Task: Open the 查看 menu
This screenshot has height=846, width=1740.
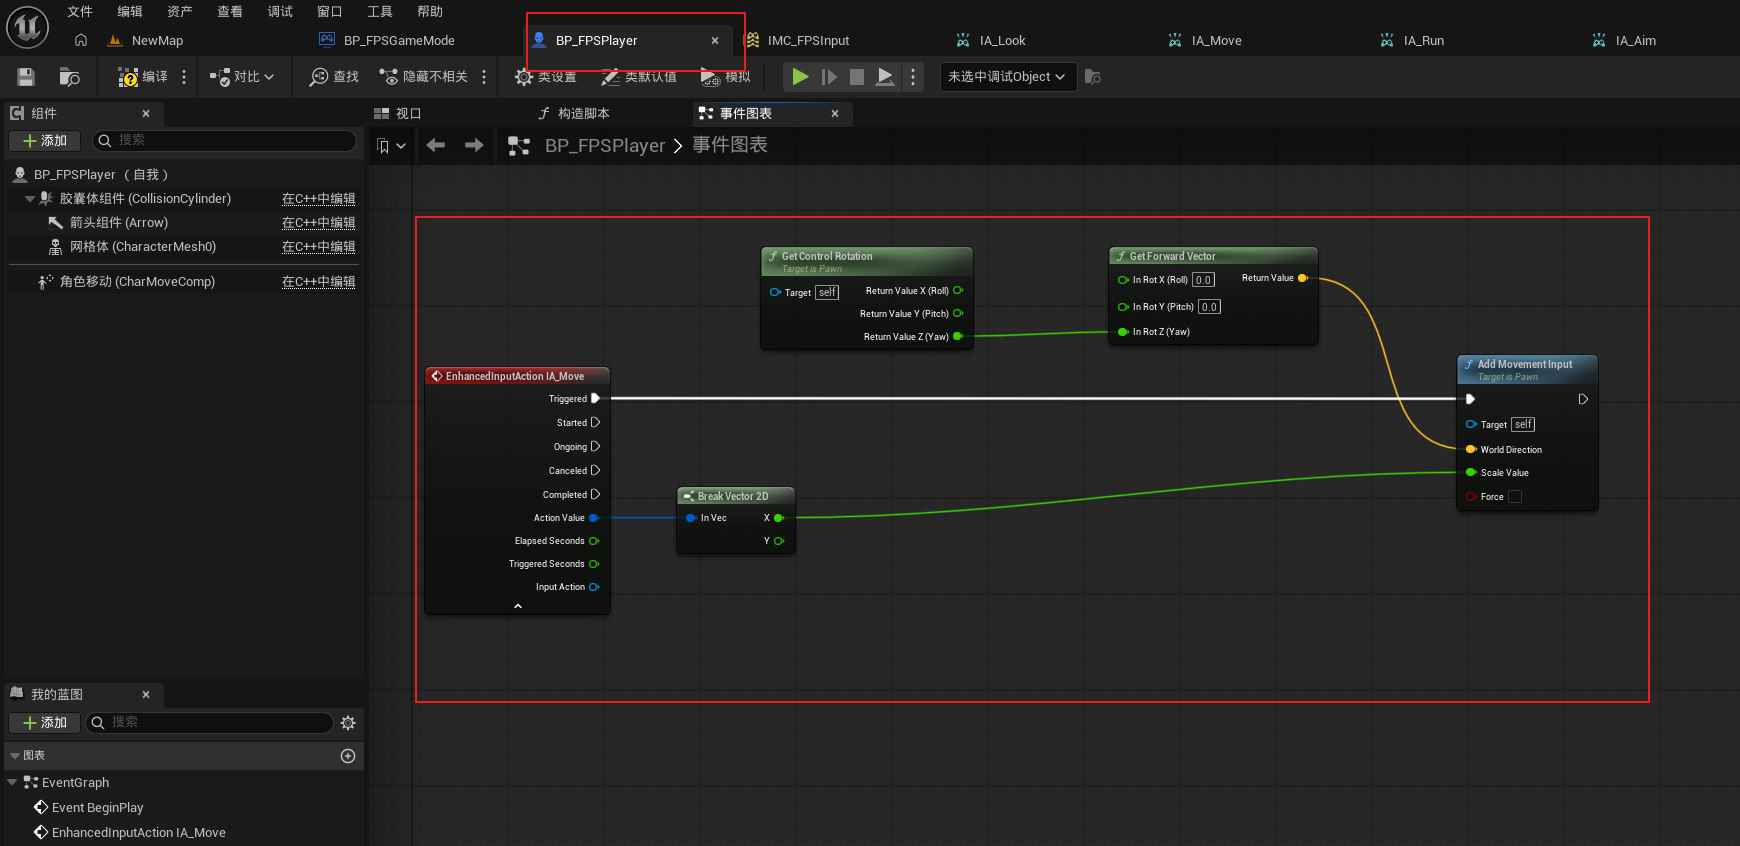Action: [230, 12]
